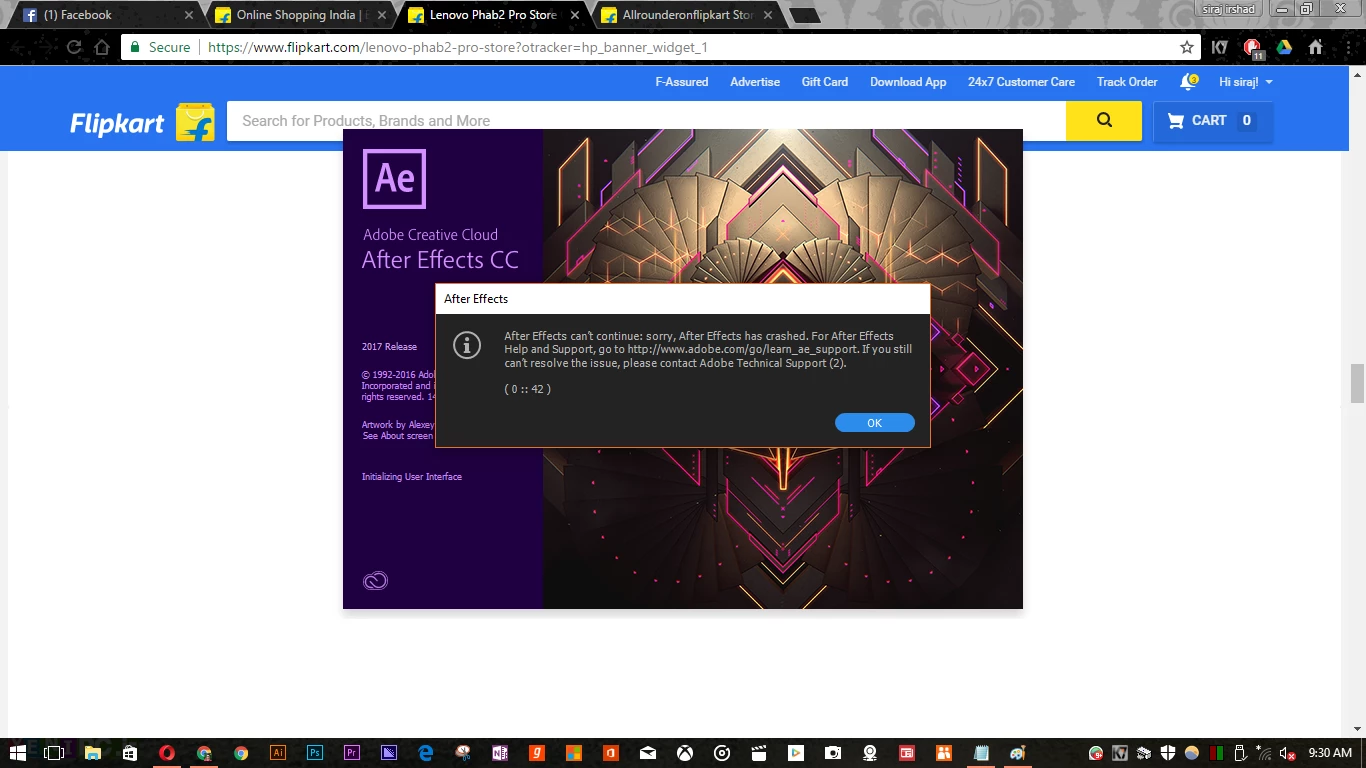Click the Ae logo on splash screen
This screenshot has height=768, width=1366.
(394, 178)
